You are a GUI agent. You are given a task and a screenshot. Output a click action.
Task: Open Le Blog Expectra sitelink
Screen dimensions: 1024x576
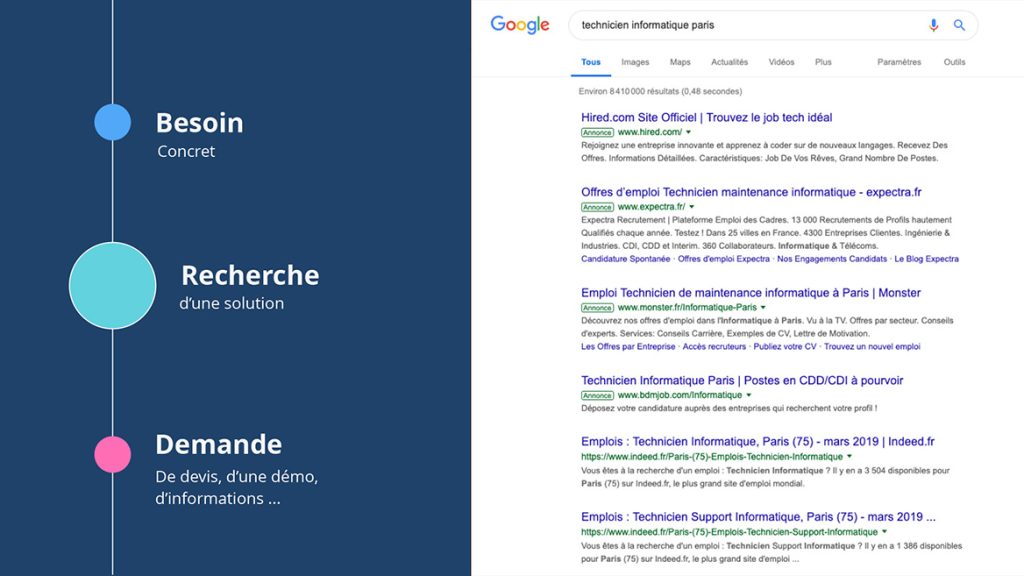(x=926, y=259)
